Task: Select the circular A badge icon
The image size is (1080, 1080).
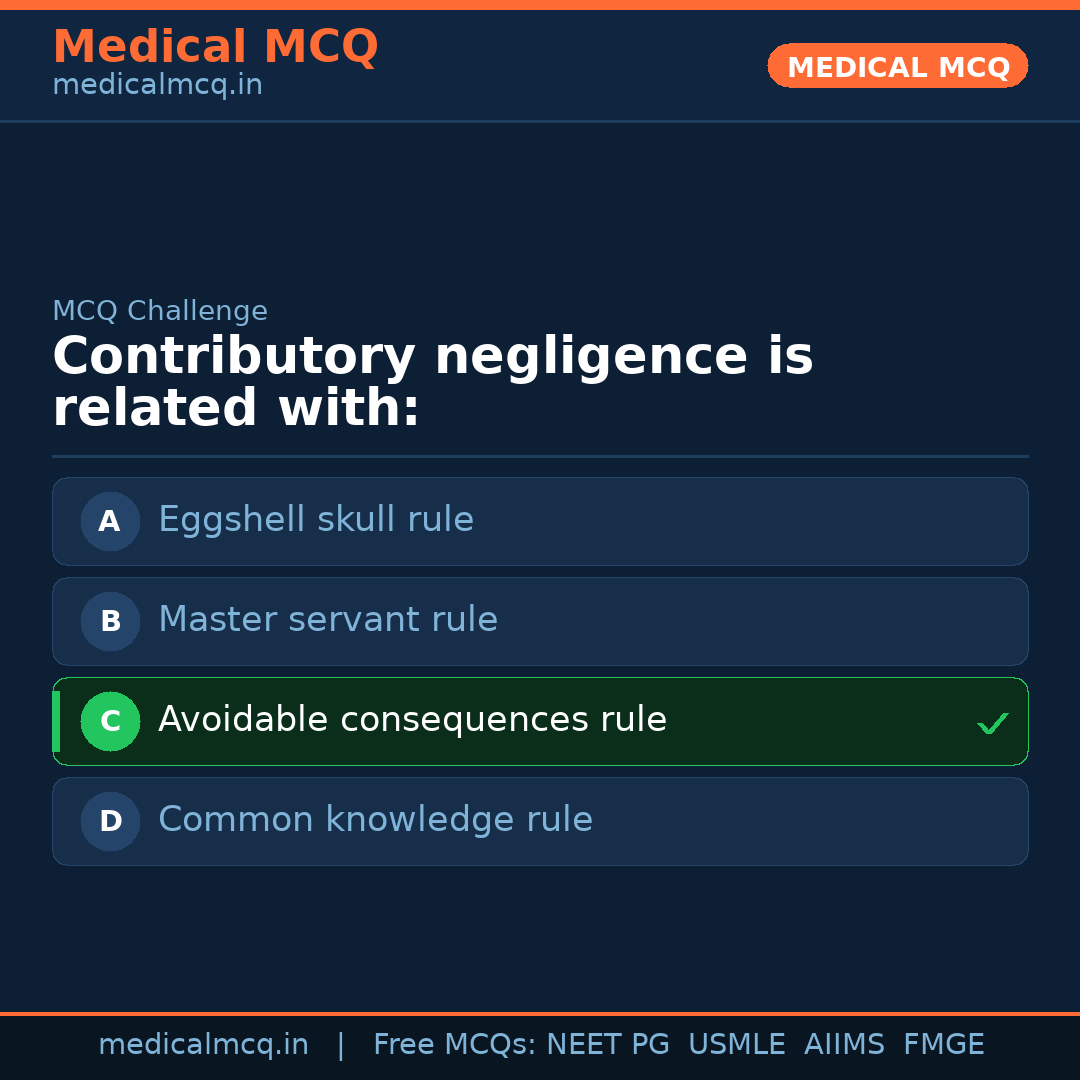Action: coord(110,521)
